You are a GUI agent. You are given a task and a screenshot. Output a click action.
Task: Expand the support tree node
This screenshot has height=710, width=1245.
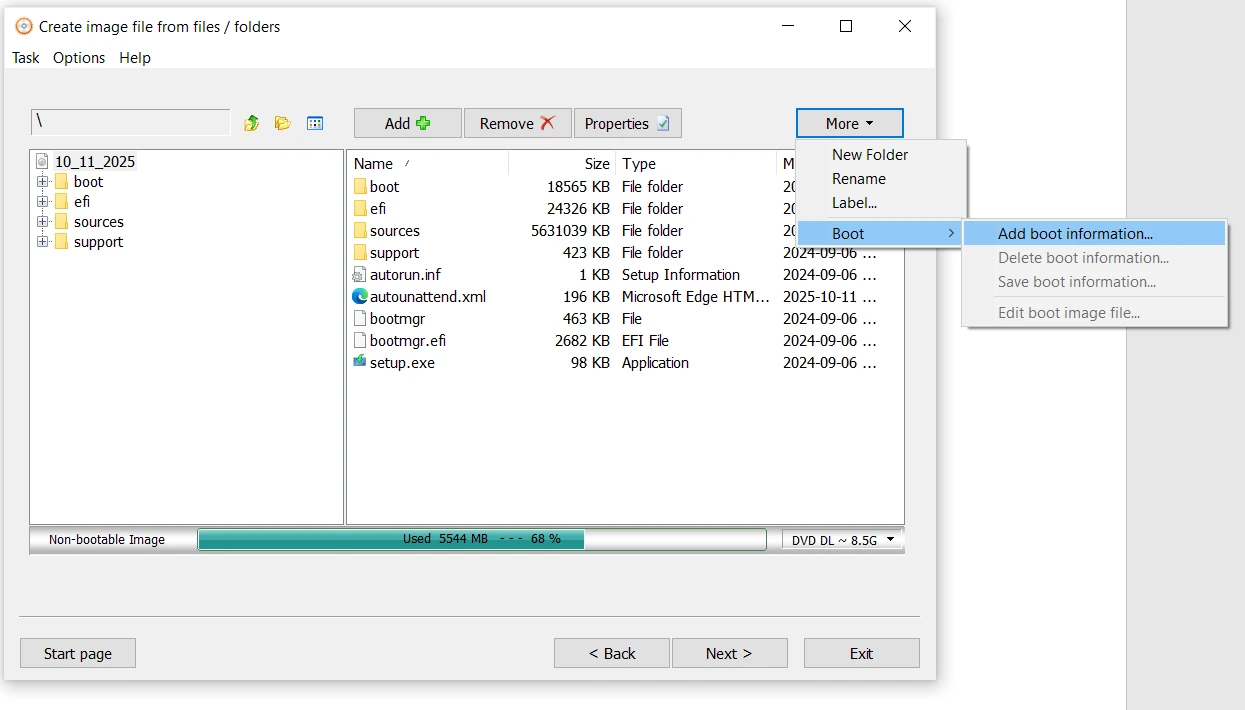click(x=43, y=242)
